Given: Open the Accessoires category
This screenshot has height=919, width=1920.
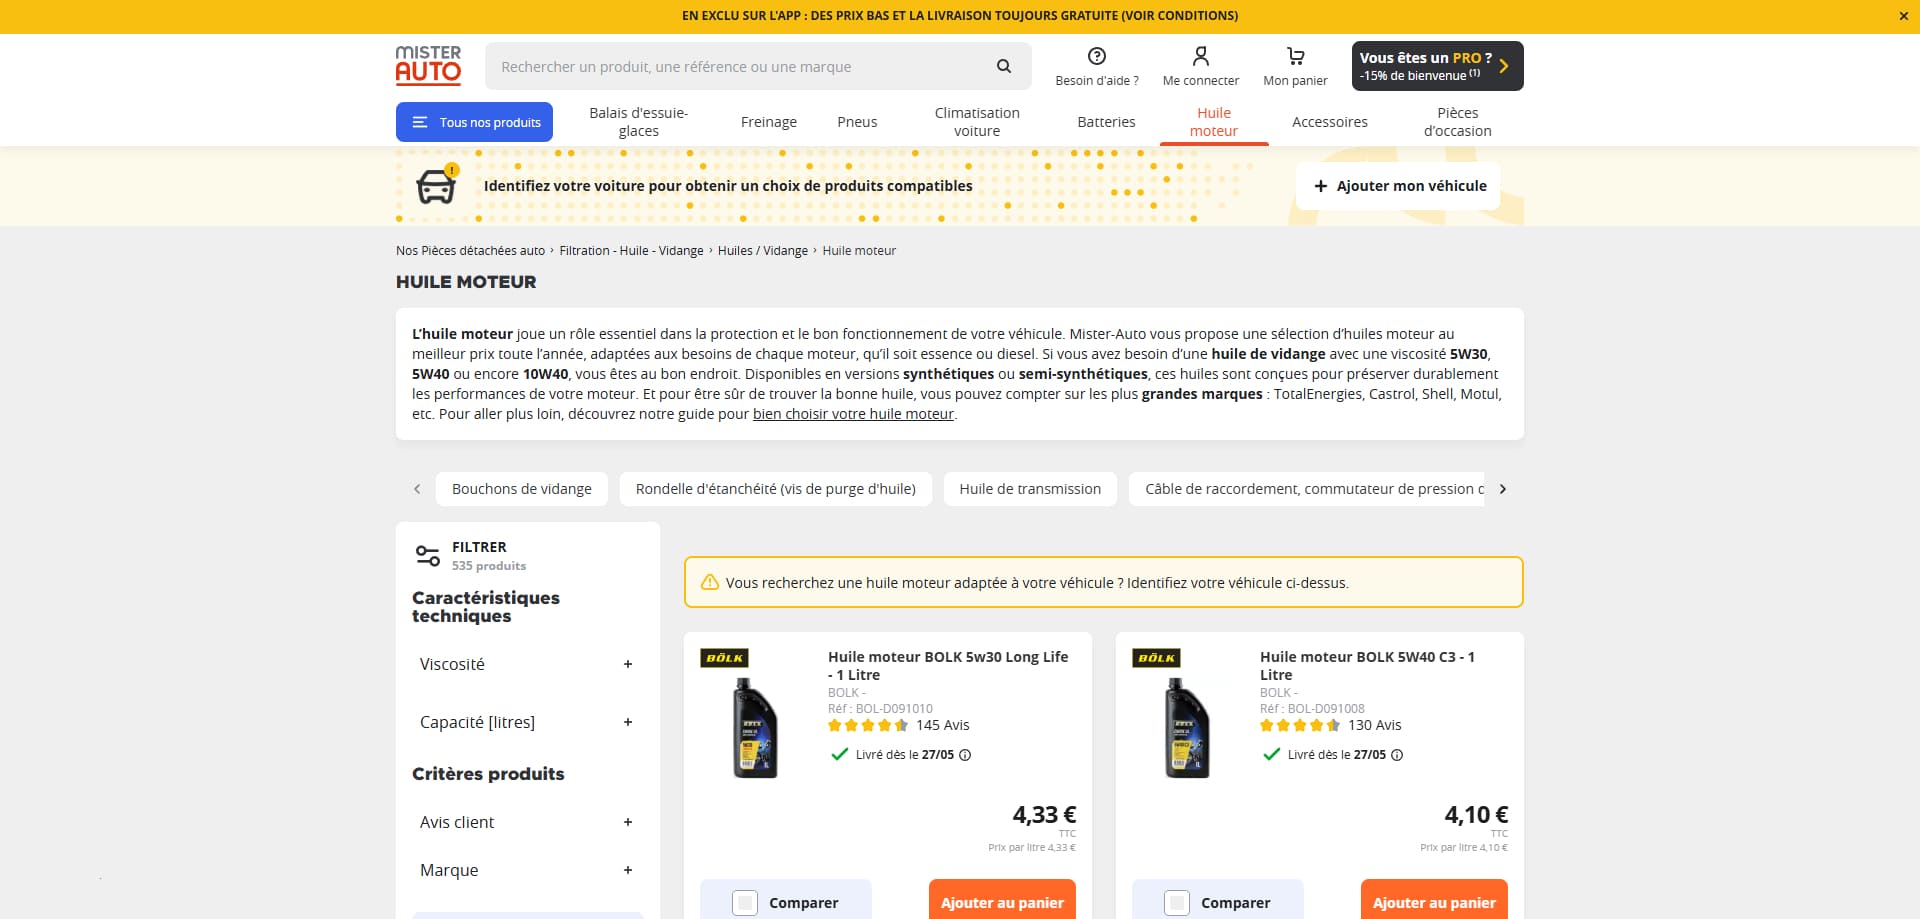Looking at the screenshot, I should coord(1330,122).
